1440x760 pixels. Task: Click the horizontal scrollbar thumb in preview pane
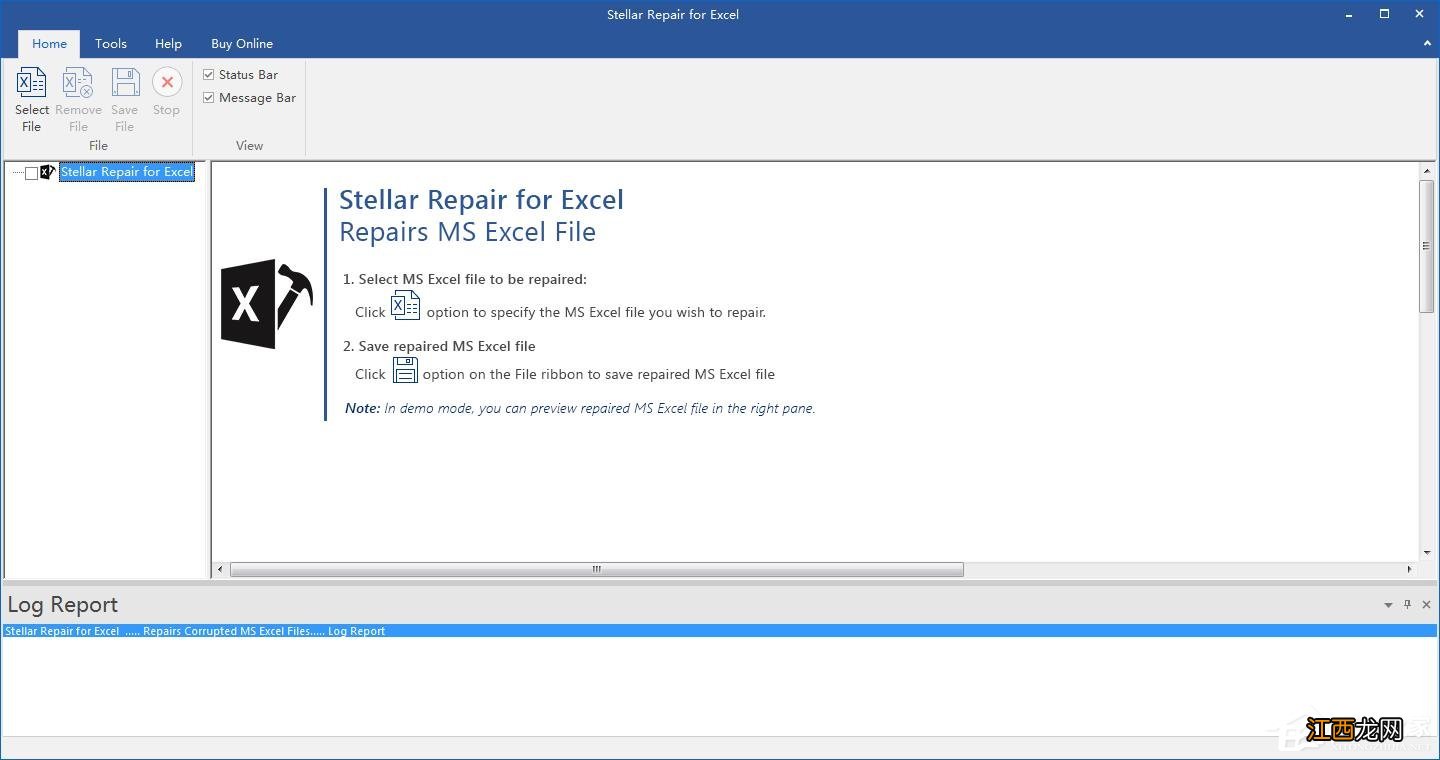597,569
